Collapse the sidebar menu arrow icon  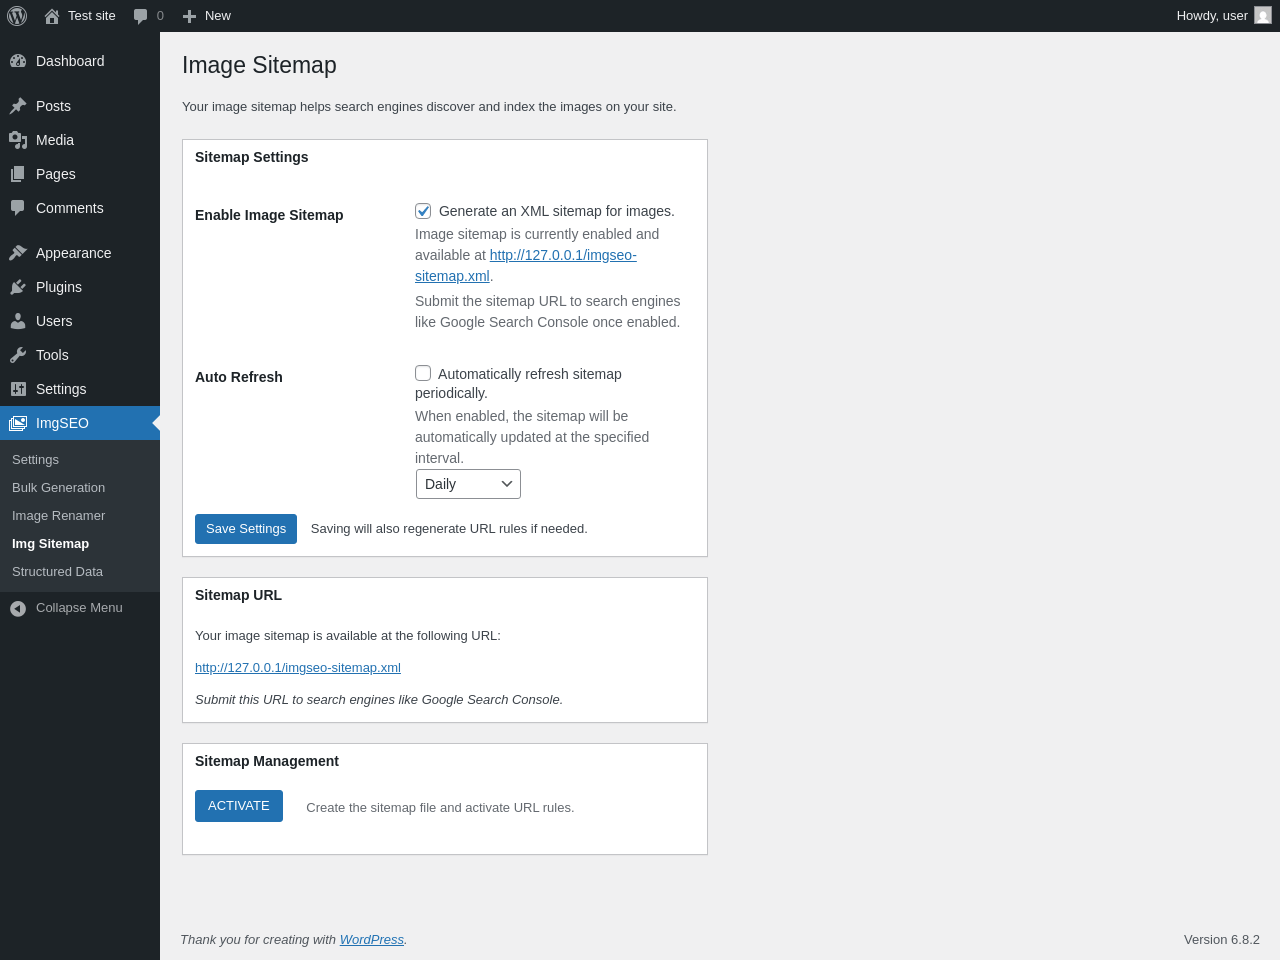click(x=18, y=608)
